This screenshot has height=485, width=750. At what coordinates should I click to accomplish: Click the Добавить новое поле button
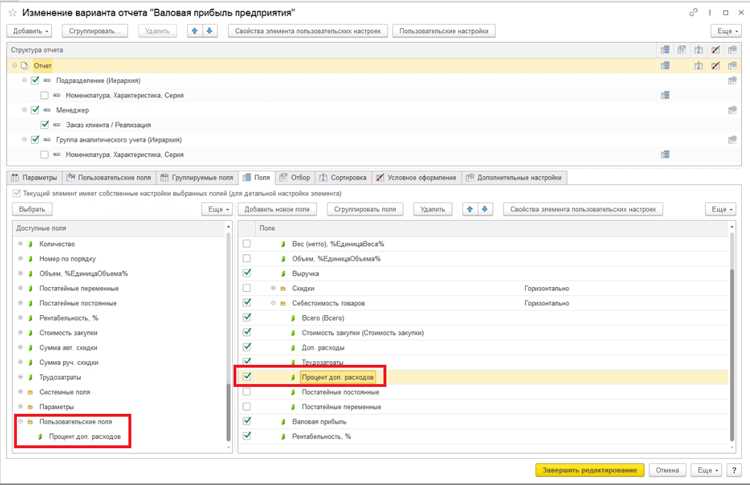coord(277,209)
